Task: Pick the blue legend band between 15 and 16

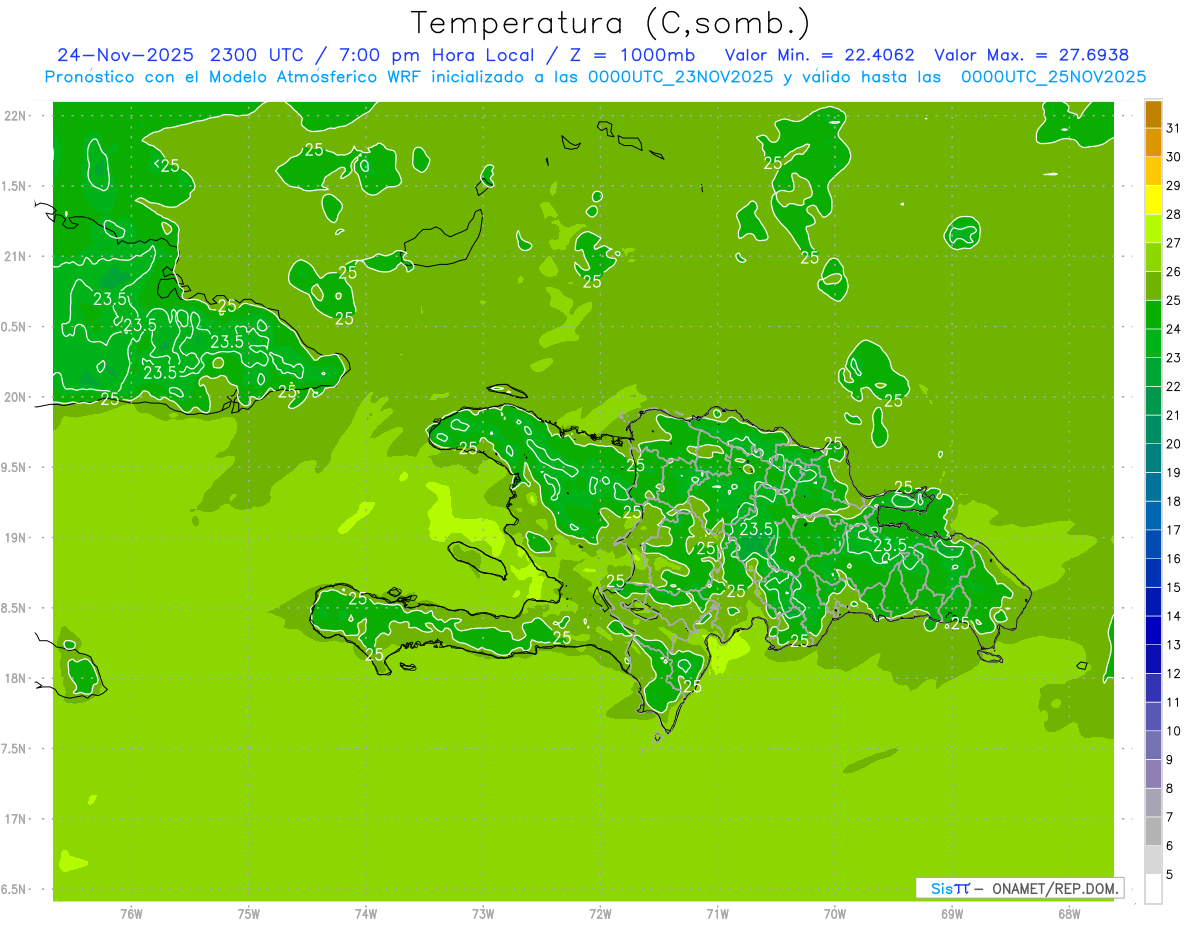Action: pos(1153,573)
